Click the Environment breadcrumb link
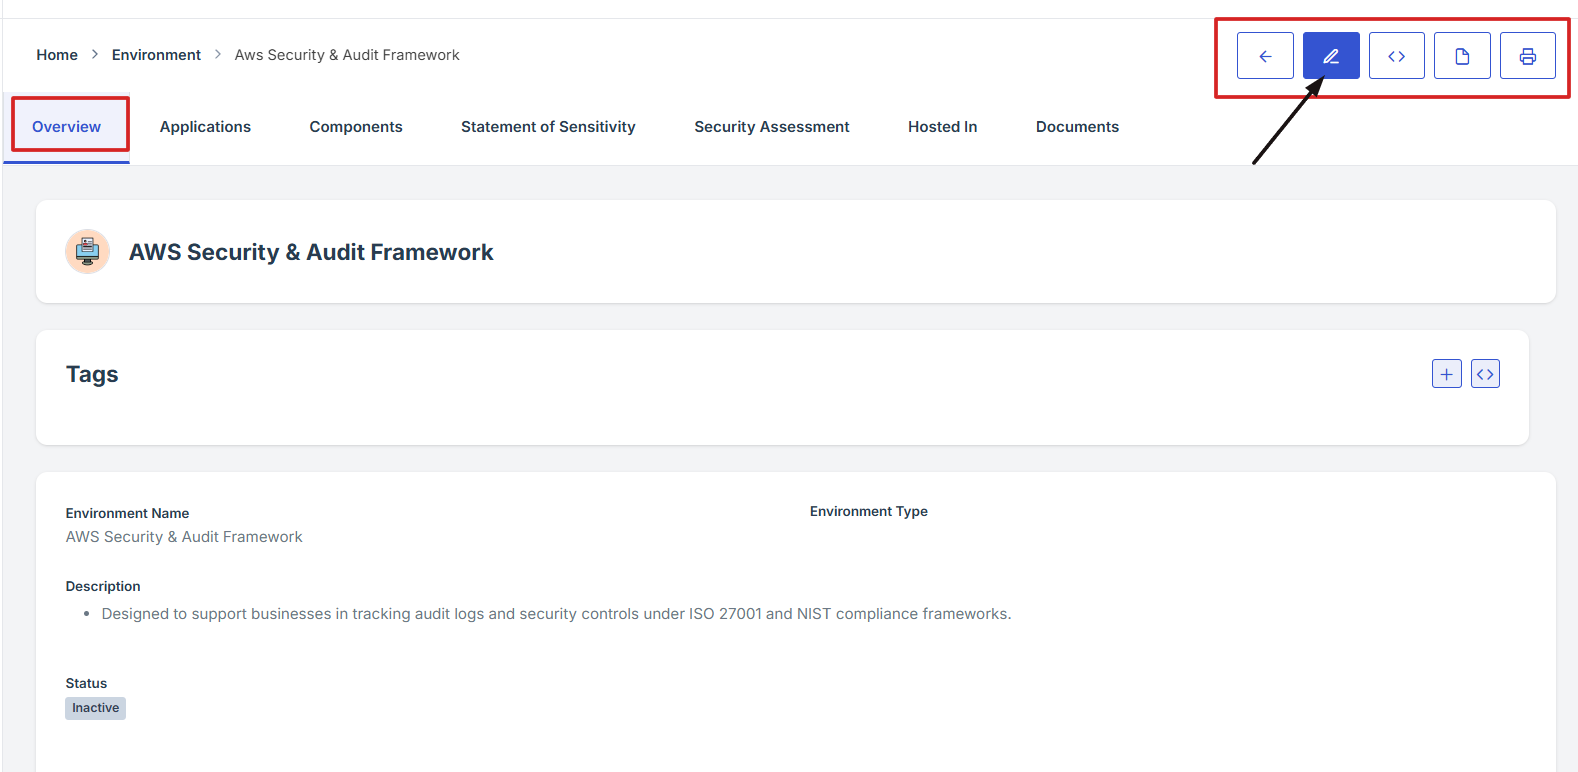Image resolution: width=1578 pixels, height=772 pixels. pos(156,55)
